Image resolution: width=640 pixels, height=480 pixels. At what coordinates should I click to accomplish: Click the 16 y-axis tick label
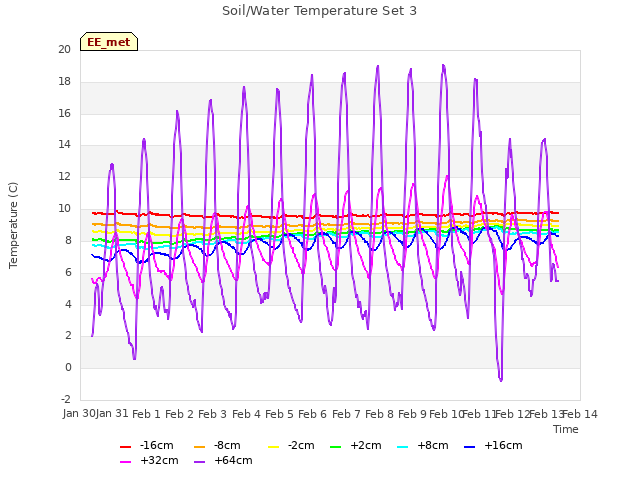point(64,113)
